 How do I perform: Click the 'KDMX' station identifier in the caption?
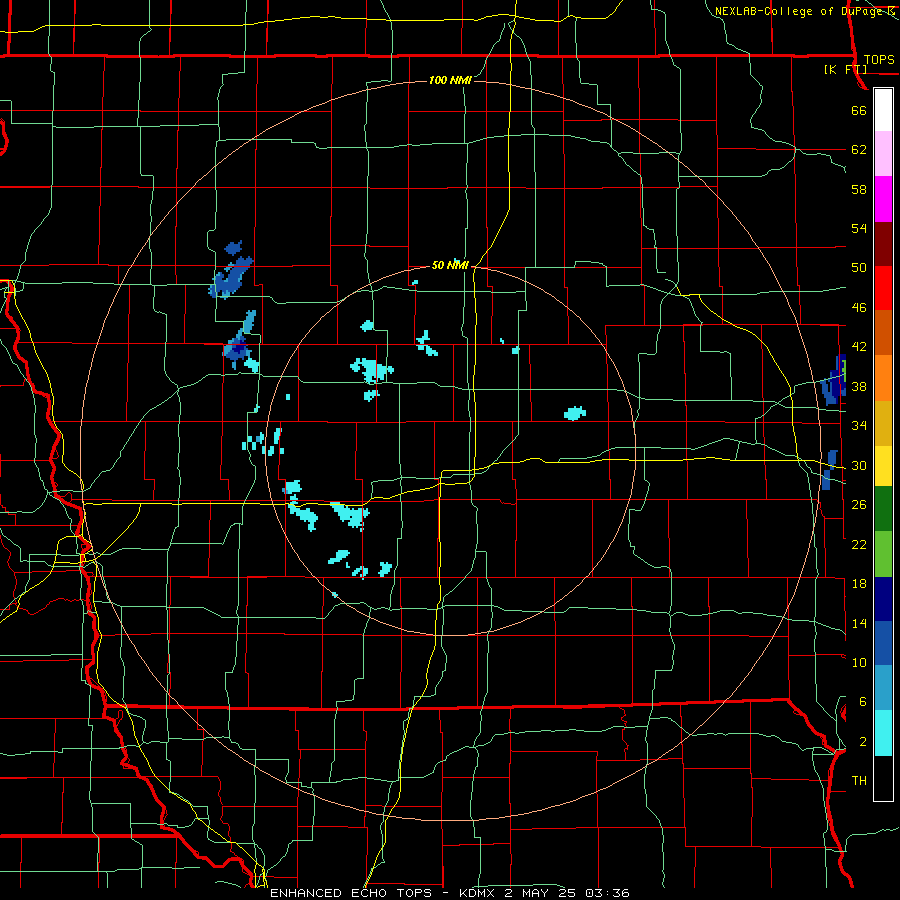479,893
